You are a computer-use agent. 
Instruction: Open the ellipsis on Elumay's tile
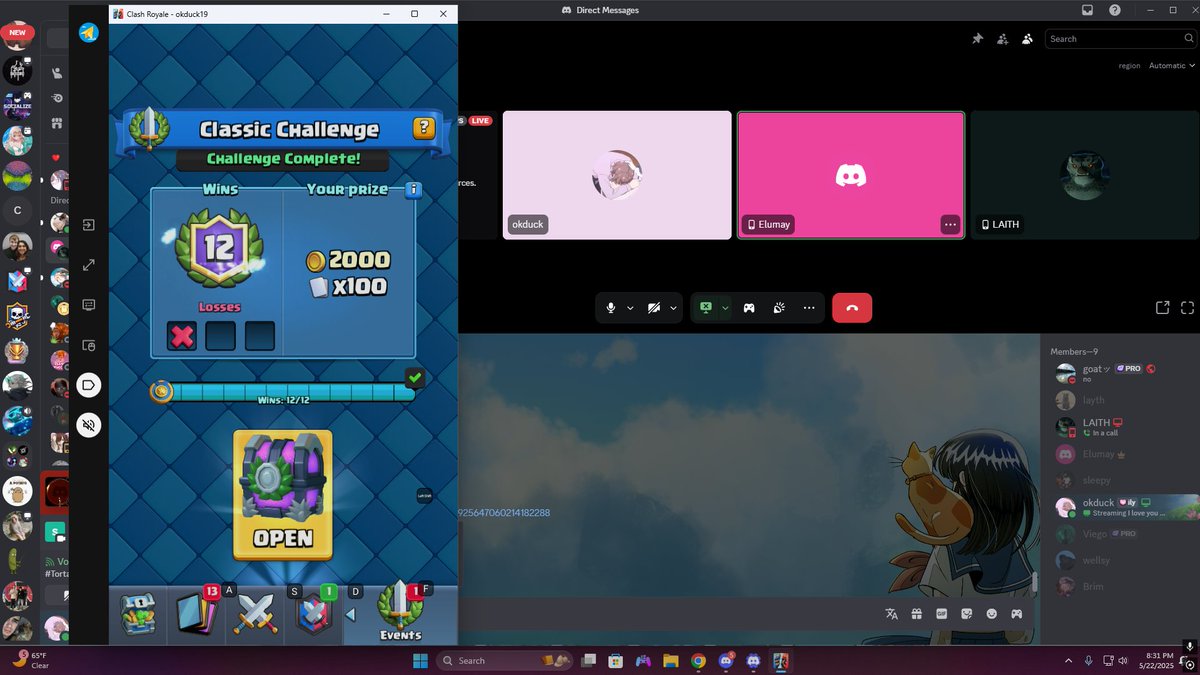click(x=950, y=224)
